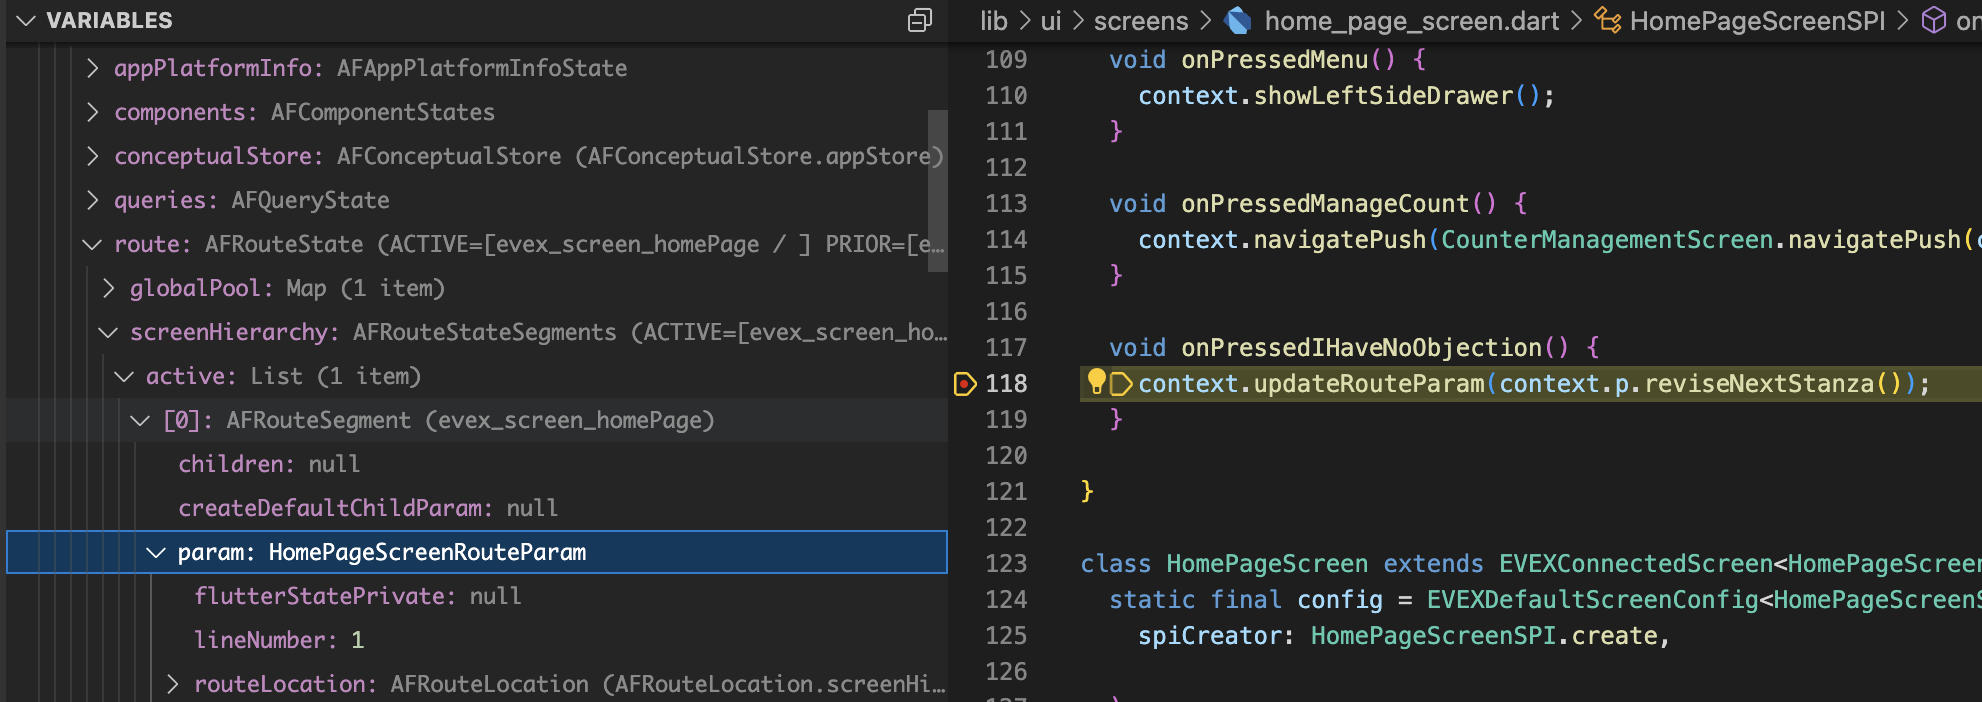Click line number 113 in the gutter
Image resolution: width=1982 pixels, height=702 pixels.
tap(1006, 204)
